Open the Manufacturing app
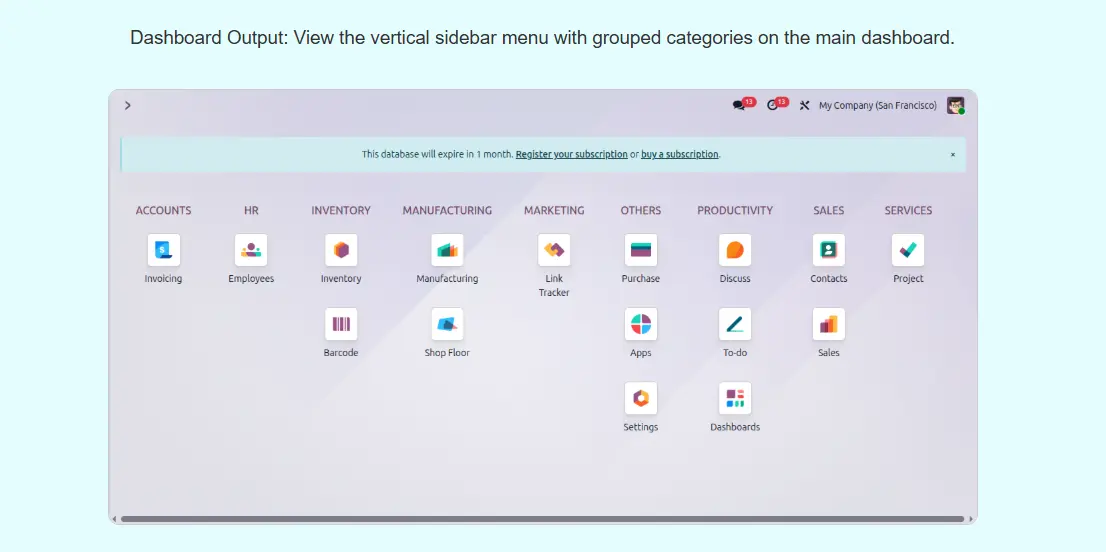This screenshot has height=552, width=1106. click(447, 250)
